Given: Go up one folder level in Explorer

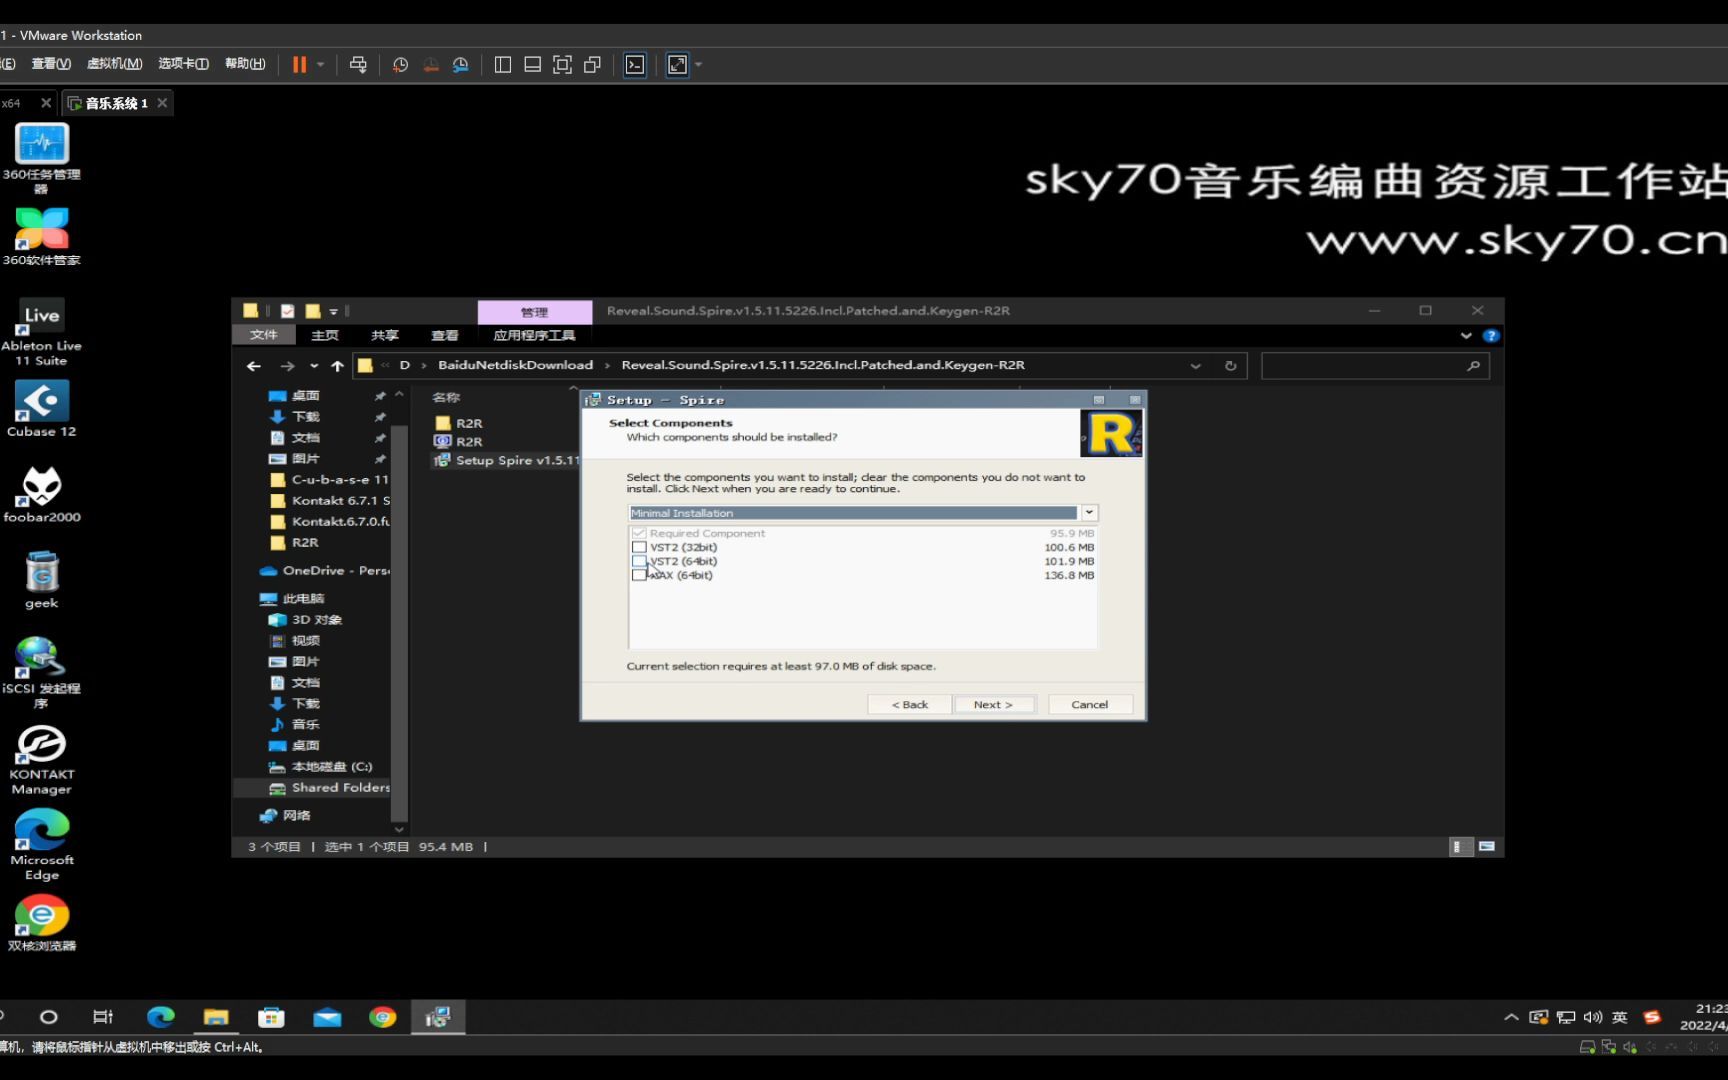Looking at the screenshot, I should click(337, 366).
